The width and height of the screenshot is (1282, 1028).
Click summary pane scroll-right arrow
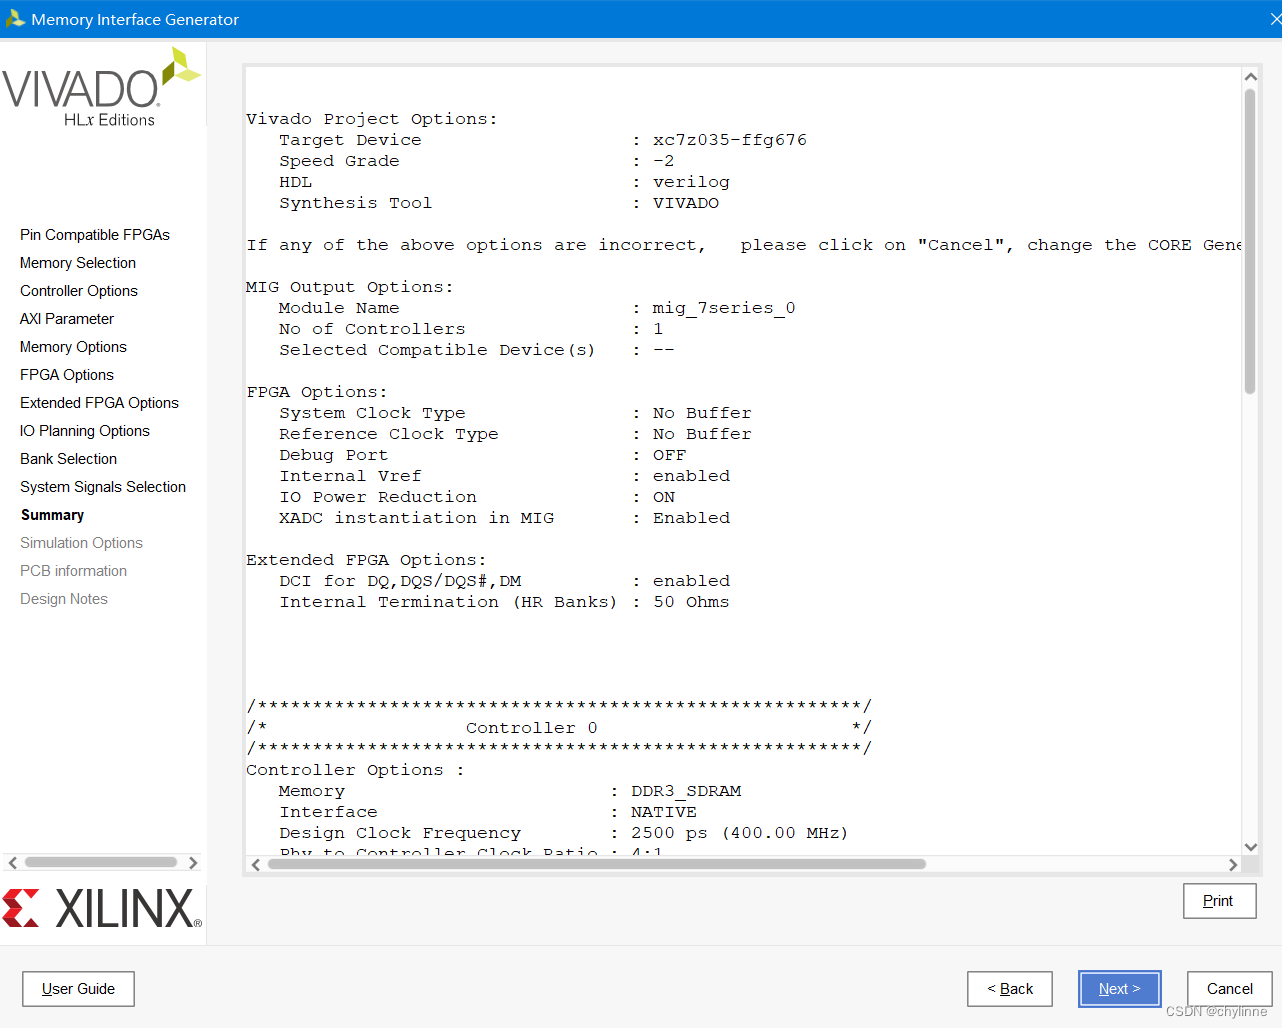click(x=1233, y=864)
